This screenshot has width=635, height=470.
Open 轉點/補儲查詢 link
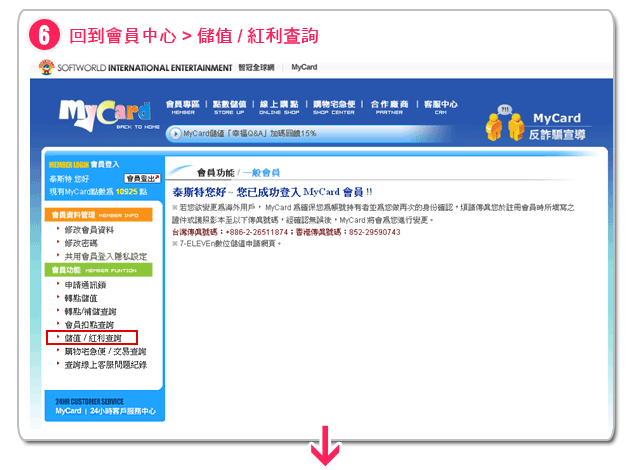[x=90, y=312]
